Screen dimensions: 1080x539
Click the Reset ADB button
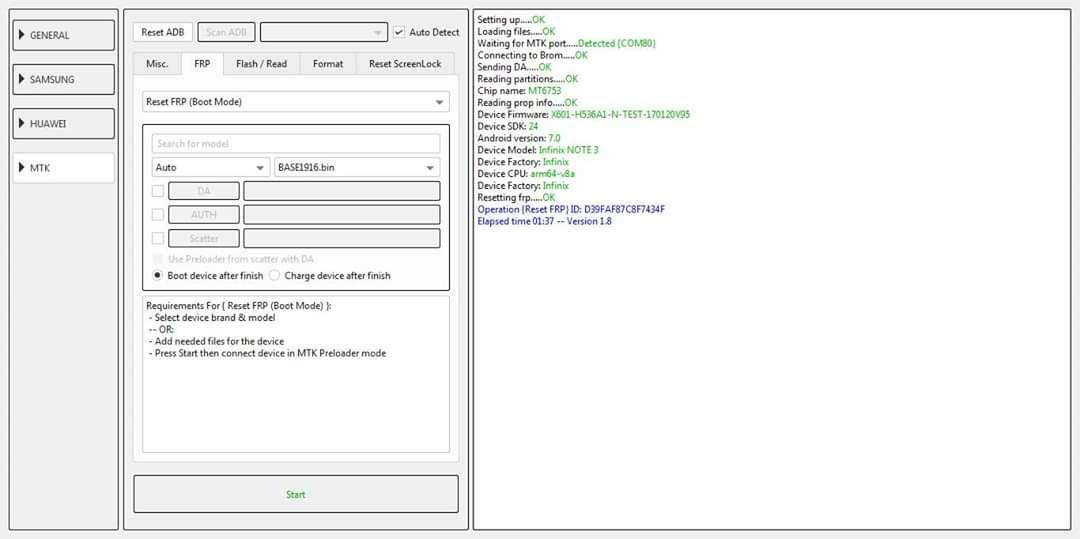coord(163,32)
